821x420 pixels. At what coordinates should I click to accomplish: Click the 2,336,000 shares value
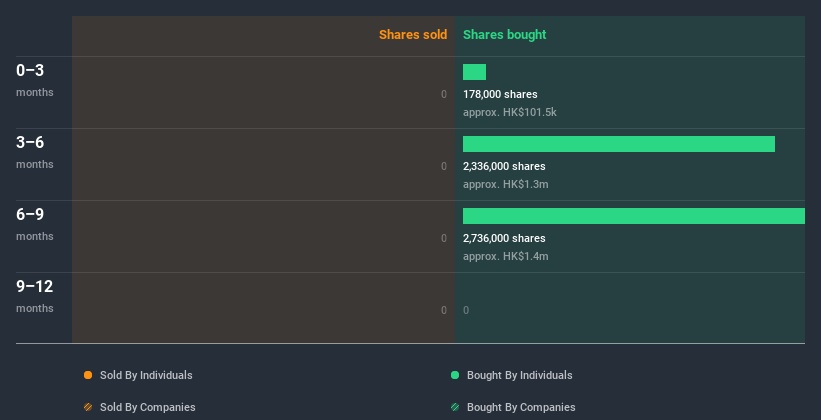point(504,166)
